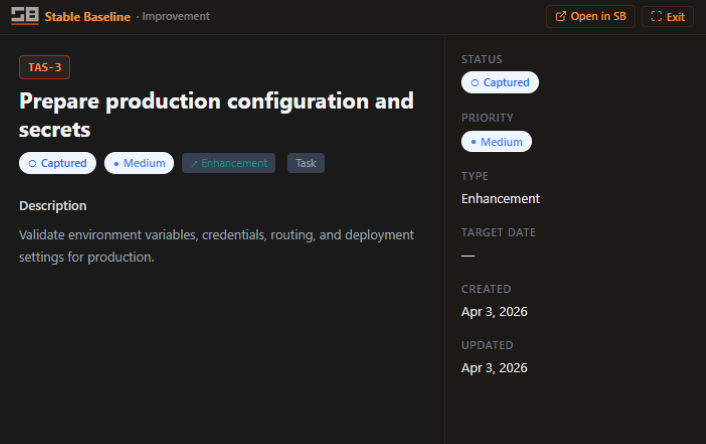
Task: Click the Target Date field label
Action: [x=498, y=232]
